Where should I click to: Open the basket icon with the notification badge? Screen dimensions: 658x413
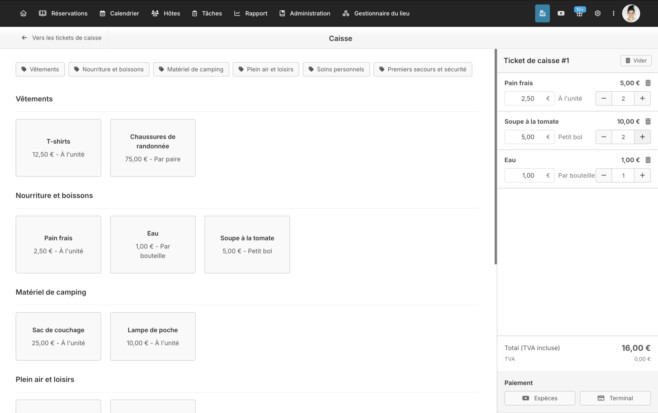[579, 13]
